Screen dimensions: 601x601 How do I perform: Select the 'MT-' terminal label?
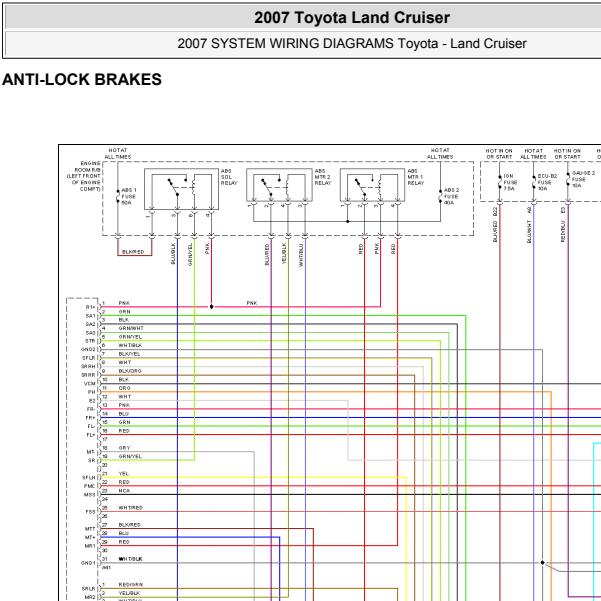(x=91, y=452)
